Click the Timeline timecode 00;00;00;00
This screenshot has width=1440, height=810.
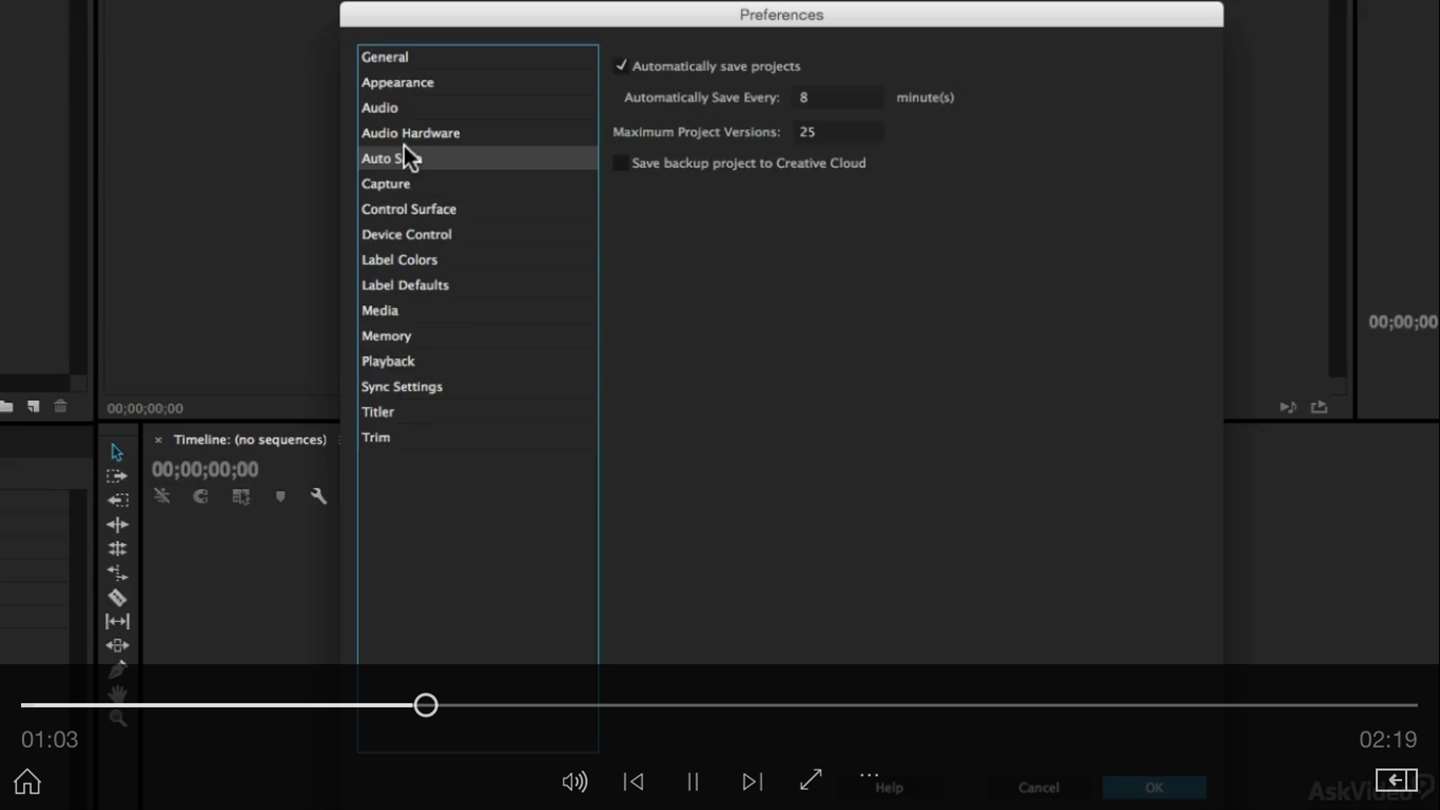pos(205,469)
